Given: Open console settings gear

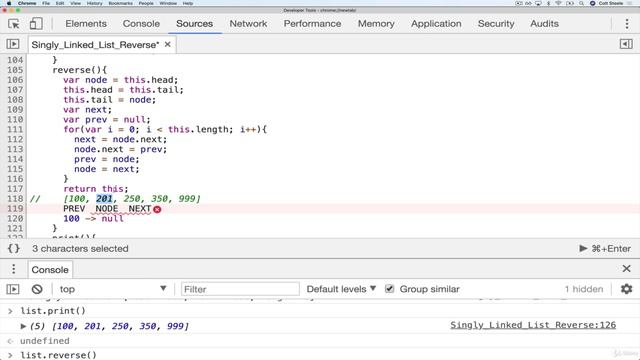Looking at the screenshot, I should click(627, 289).
